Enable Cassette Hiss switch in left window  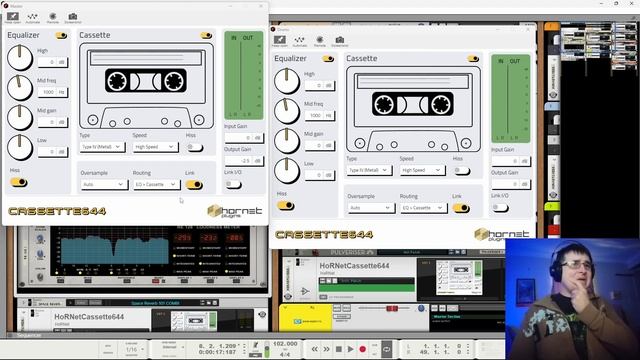(195, 147)
